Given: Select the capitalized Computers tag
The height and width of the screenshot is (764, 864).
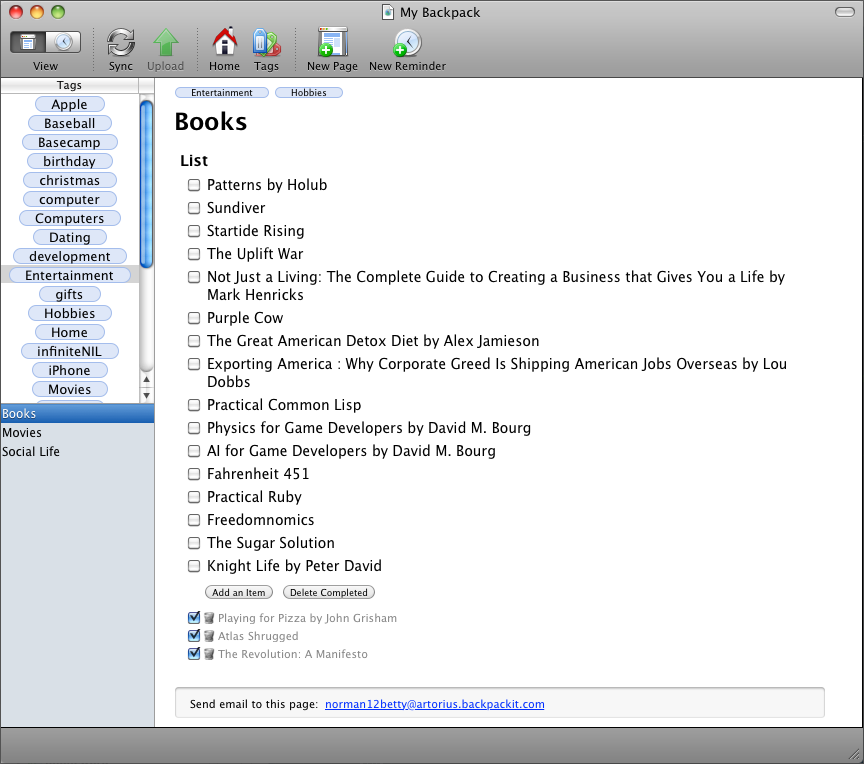Looking at the screenshot, I should tap(69, 219).
